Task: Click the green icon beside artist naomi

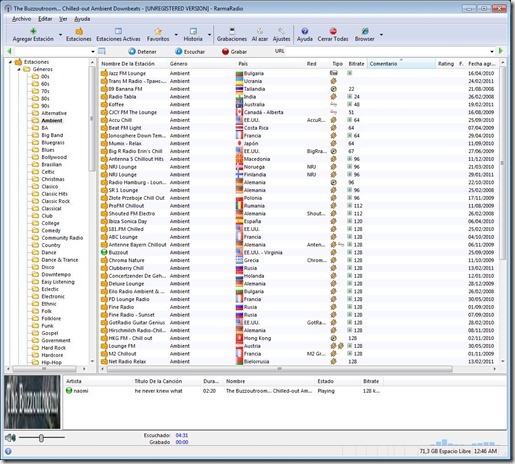Action: coord(69,391)
